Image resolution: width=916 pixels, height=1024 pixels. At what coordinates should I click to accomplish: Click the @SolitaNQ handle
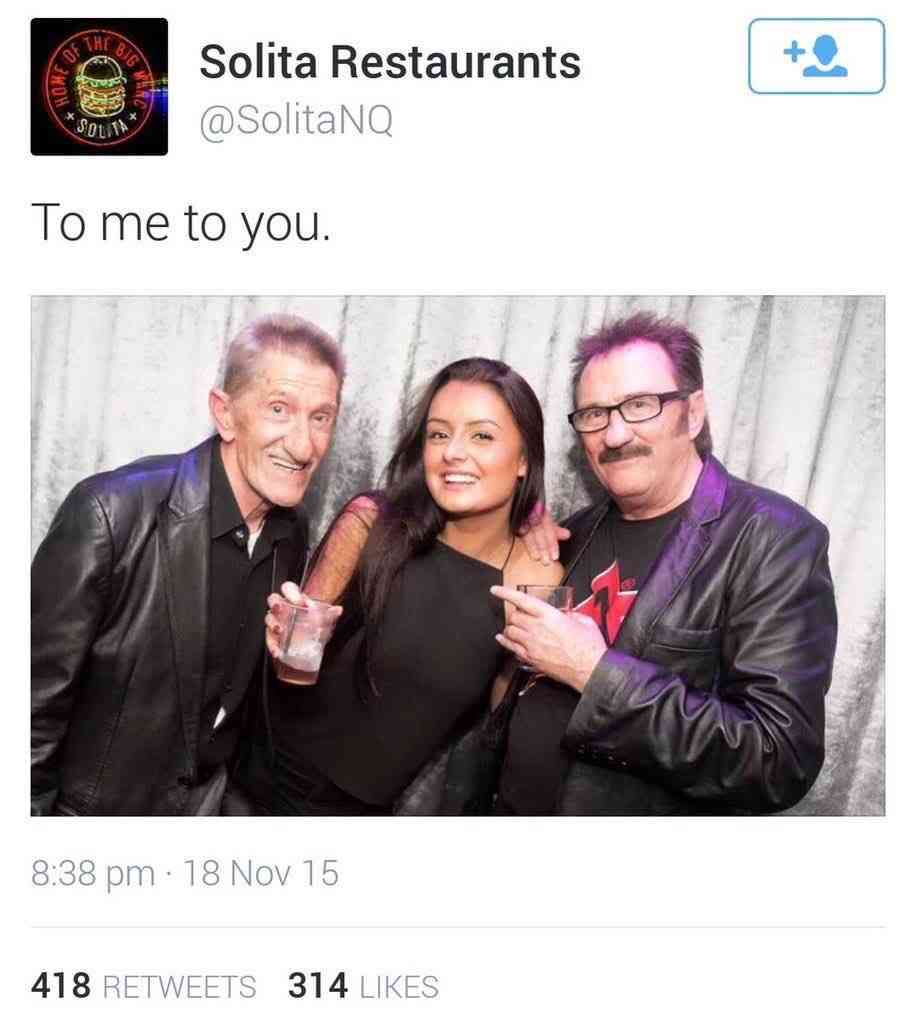pos(296,120)
